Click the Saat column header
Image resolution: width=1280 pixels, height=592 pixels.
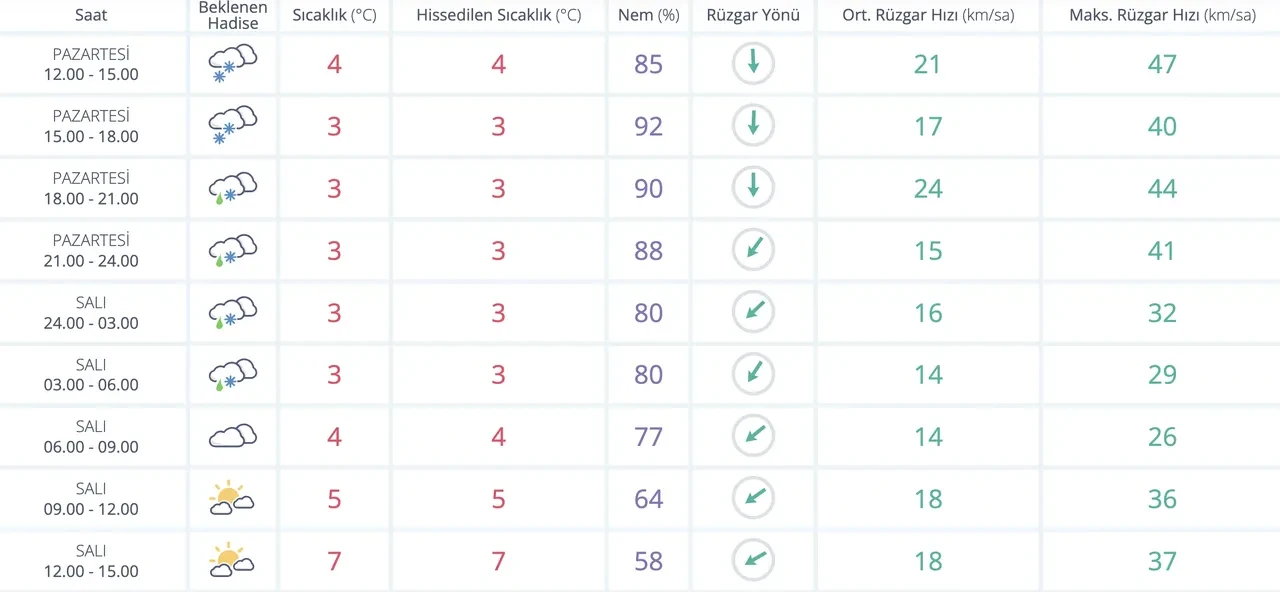91,15
